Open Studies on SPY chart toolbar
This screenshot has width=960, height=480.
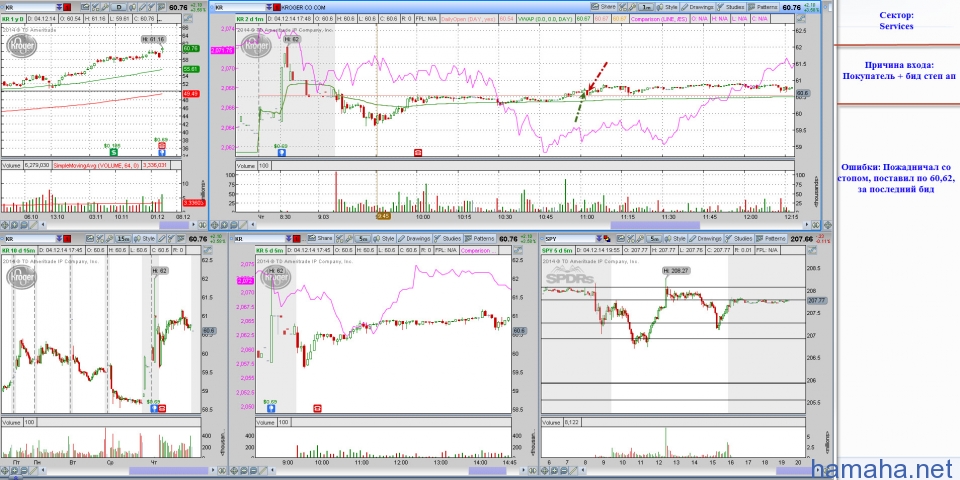coord(738,238)
